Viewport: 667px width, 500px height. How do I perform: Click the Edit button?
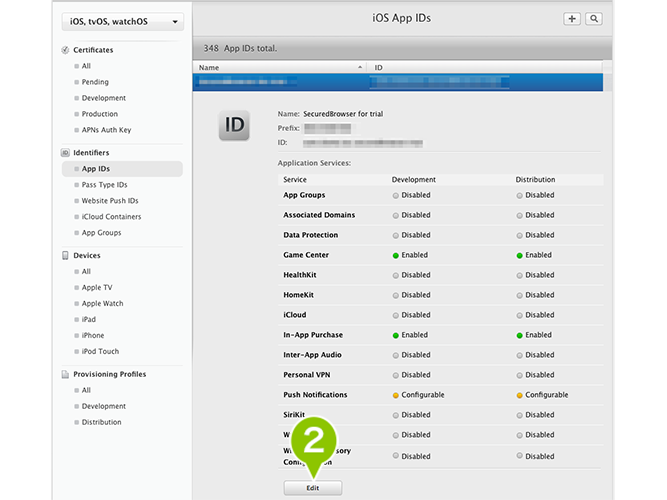(313, 488)
